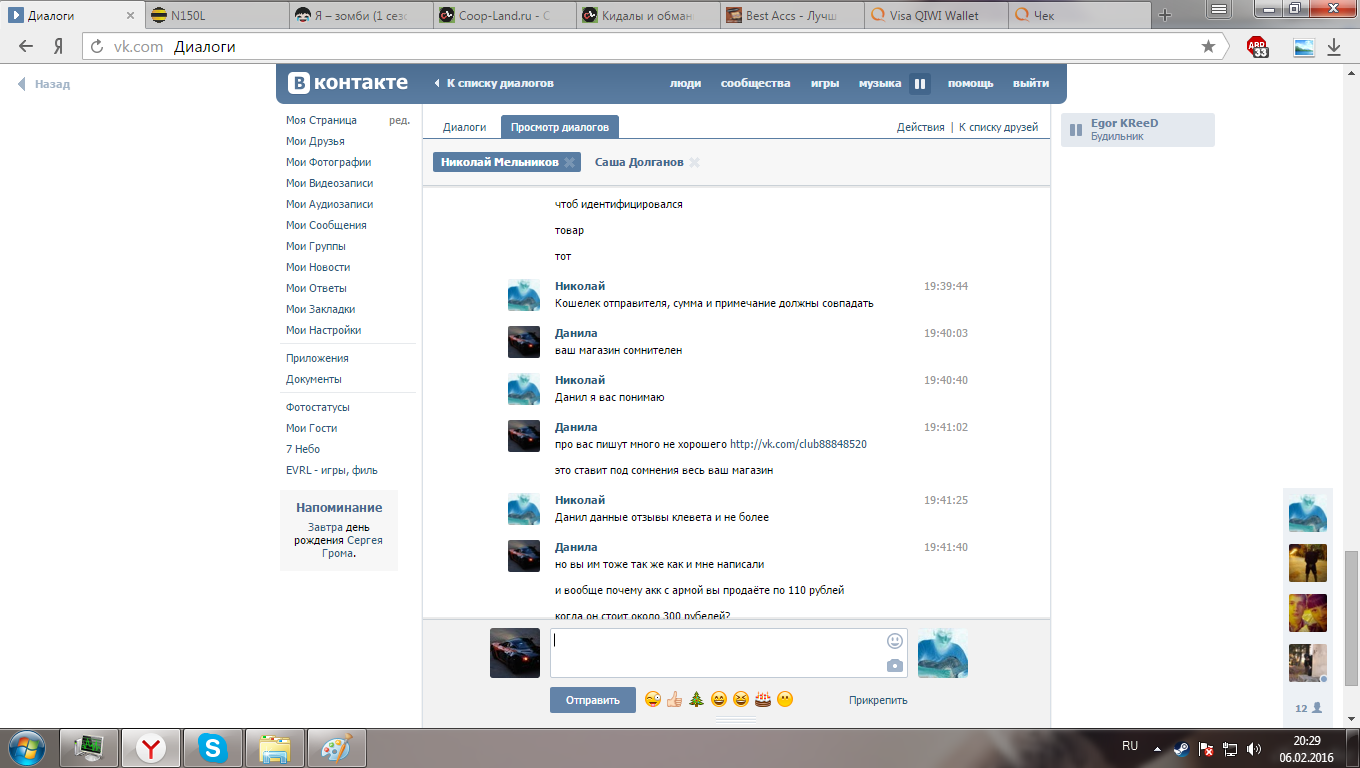This screenshot has height=768, width=1360.
Task: Click Данила's avatar at 19:40:03 message
Action: pos(524,342)
